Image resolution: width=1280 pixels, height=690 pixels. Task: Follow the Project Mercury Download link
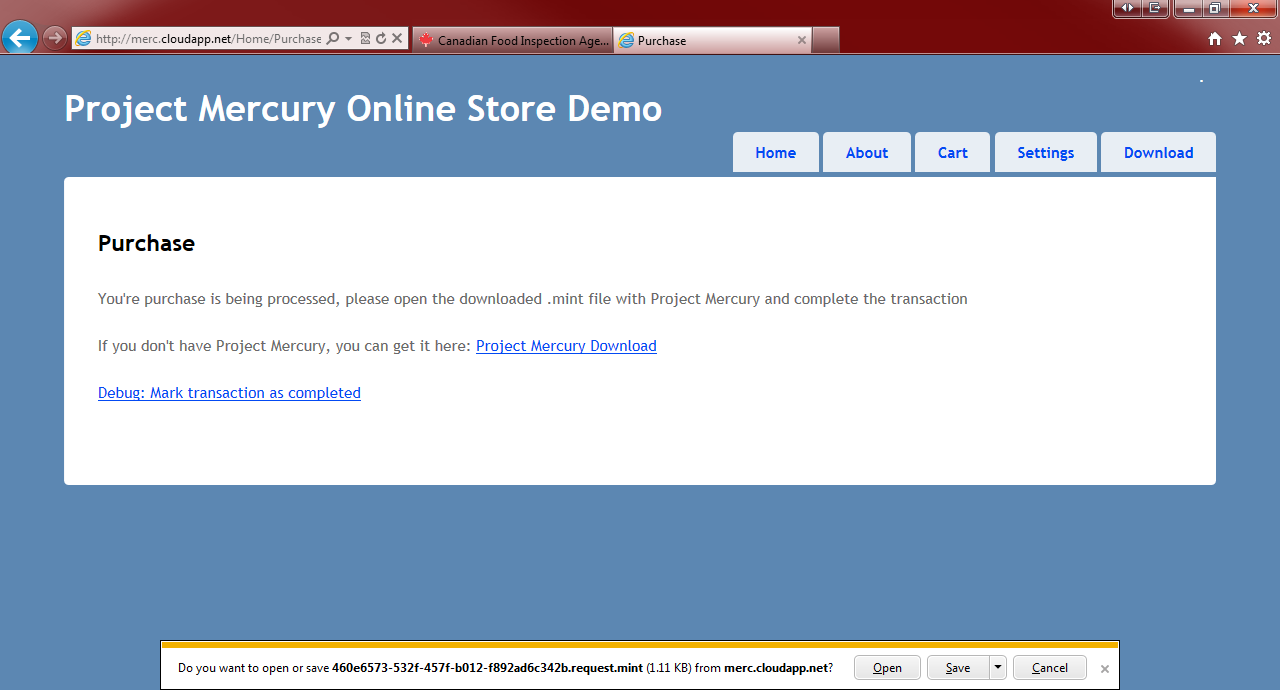[x=566, y=346]
